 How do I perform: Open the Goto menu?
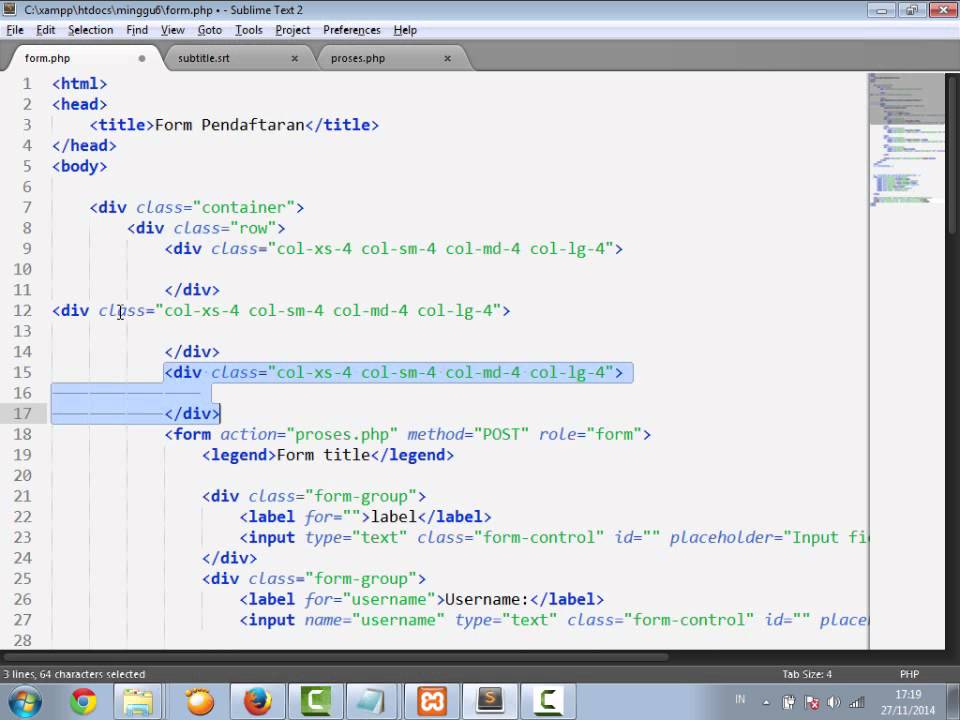pos(209,30)
